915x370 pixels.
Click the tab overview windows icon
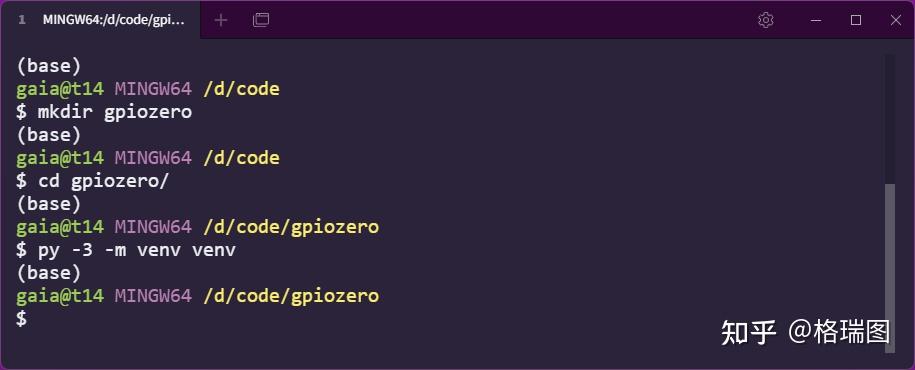[x=261, y=20]
